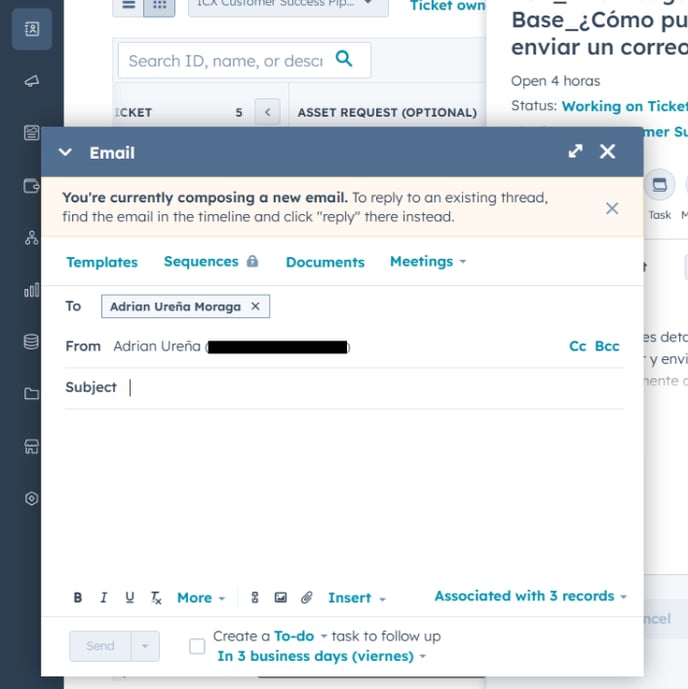Minimize the Email composer with the chevron
The height and width of the screenshot is (689, 688).
(65, 152)
